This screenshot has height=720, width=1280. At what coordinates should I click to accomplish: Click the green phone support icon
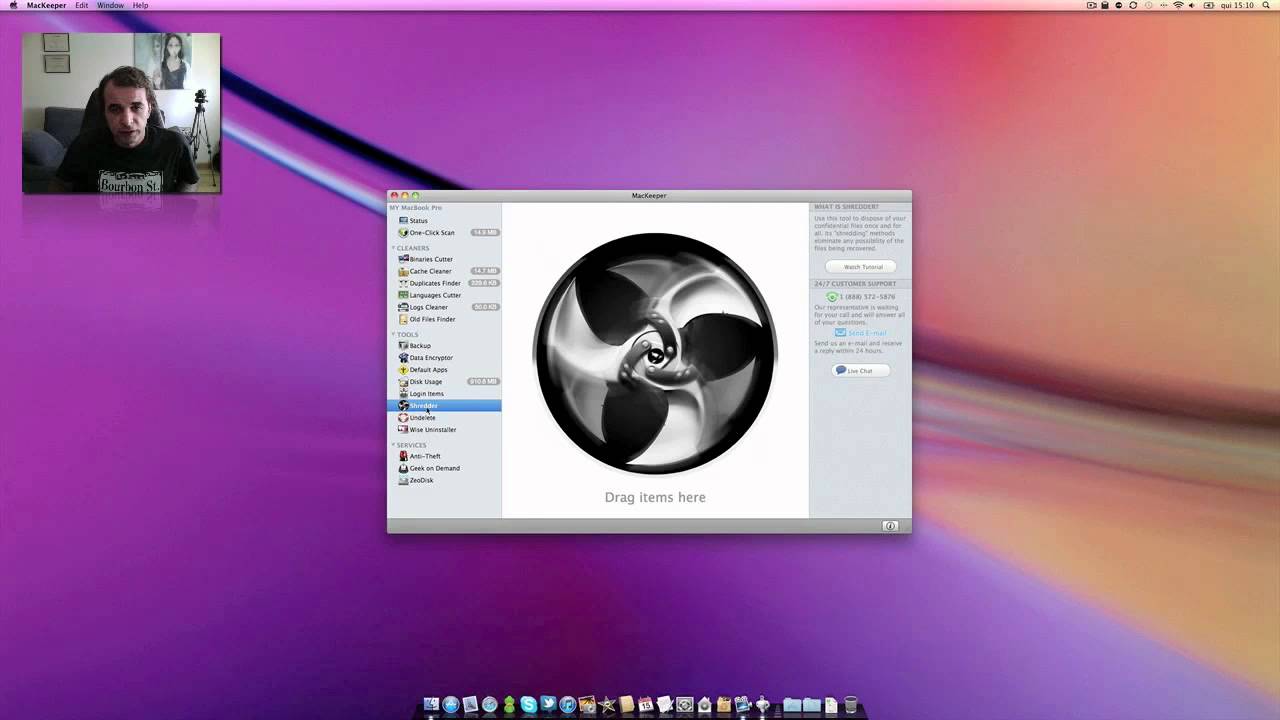[x=832, y=297]
